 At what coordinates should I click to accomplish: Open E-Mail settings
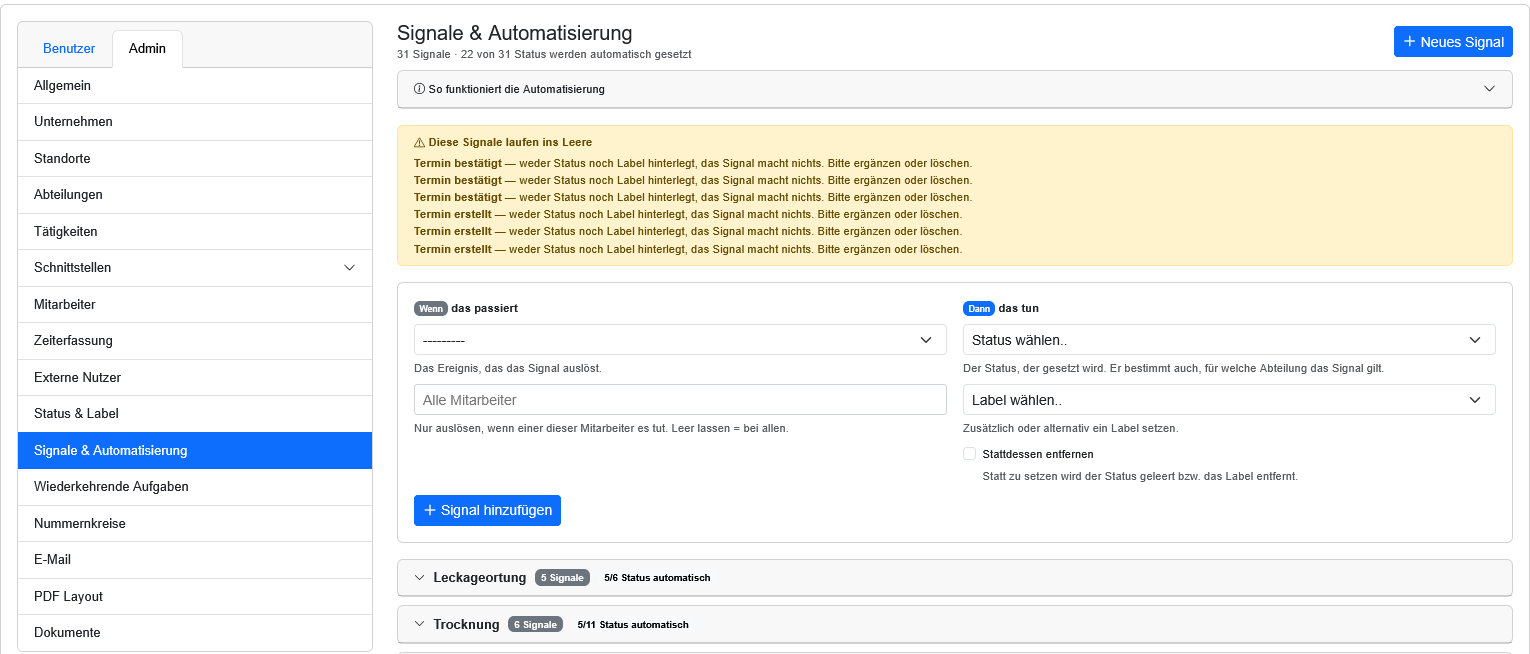(195, 560)
